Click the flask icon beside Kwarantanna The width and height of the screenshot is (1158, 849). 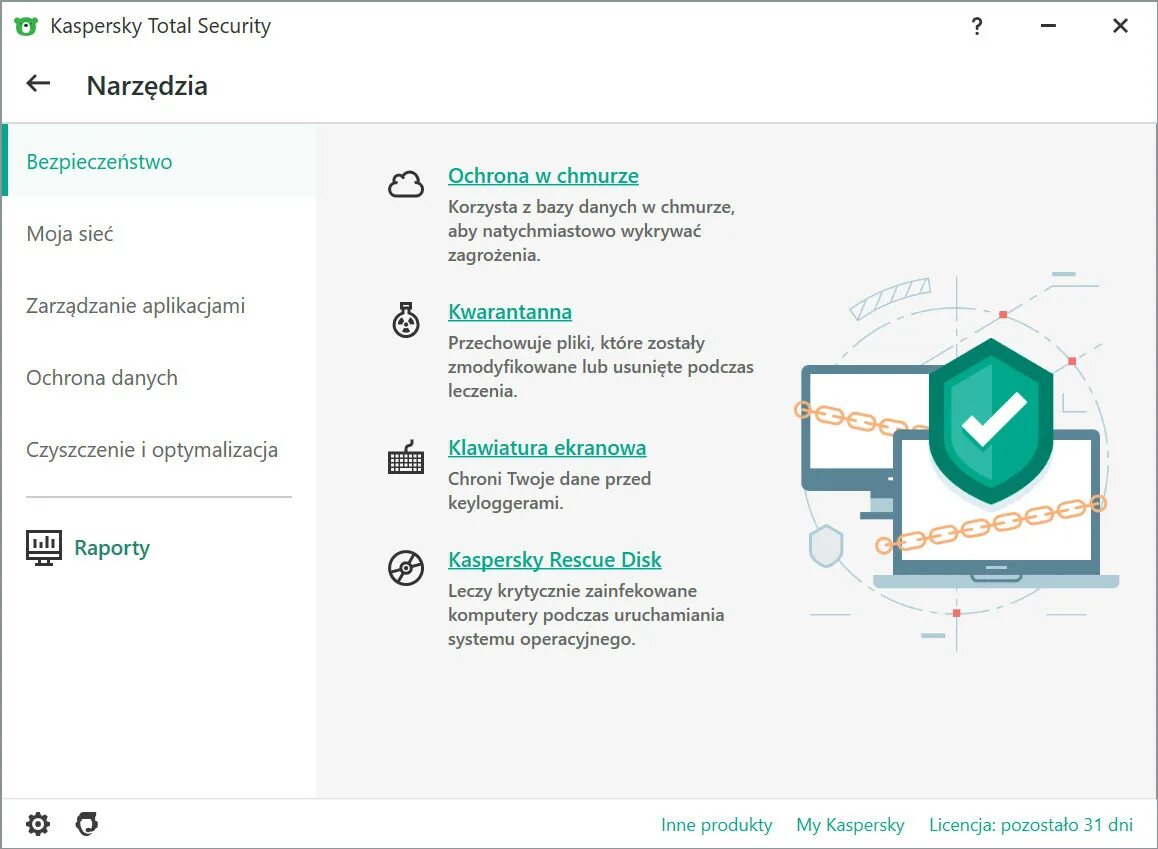(x=405, y=320)
